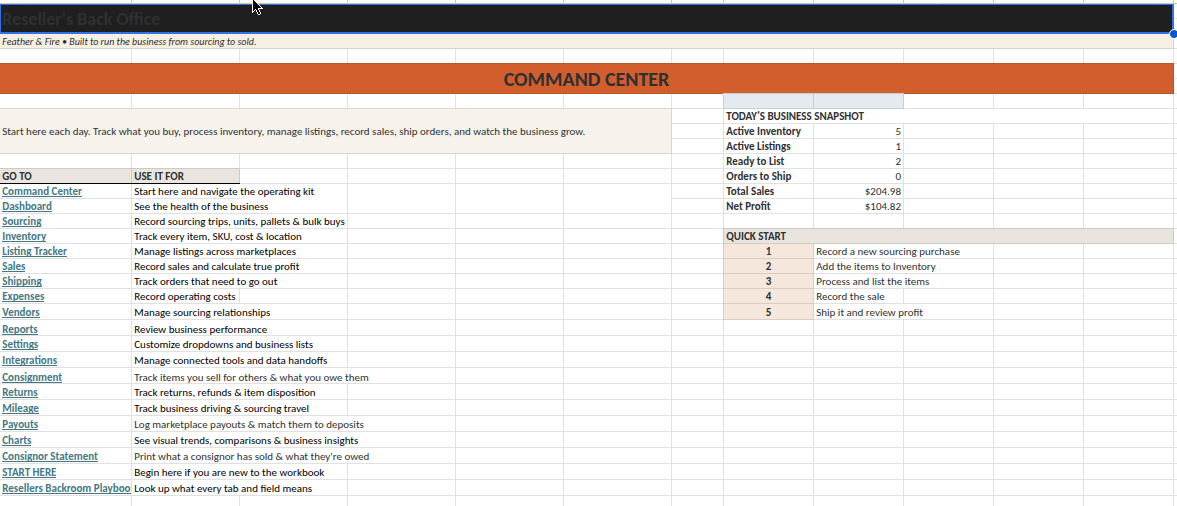This screenshot has height=506, width=1177.
Task: Open the Reports link
Action: click(20, 330)
